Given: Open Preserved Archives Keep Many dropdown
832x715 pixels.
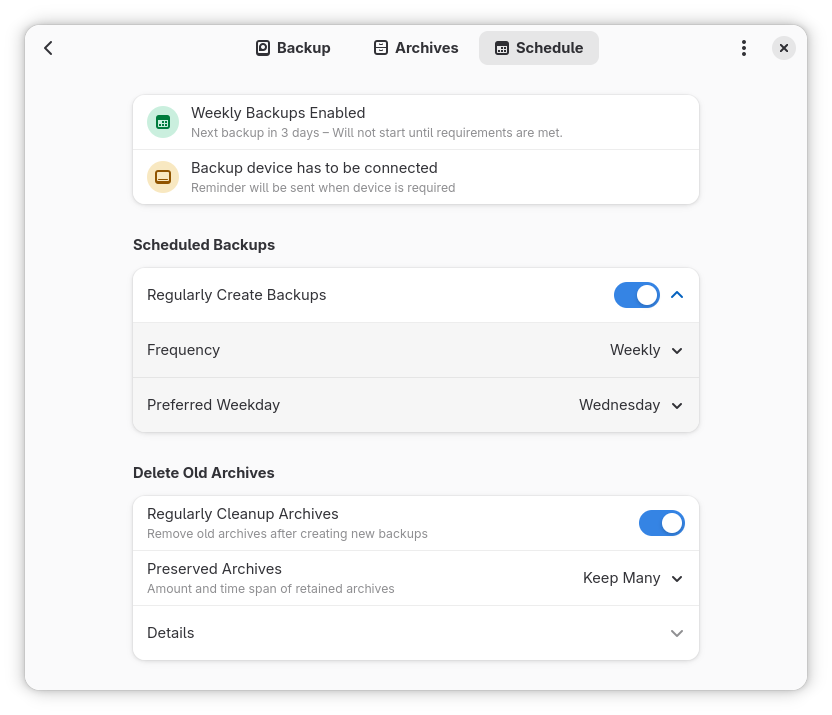Looking at the screenshot, I should click(x=633, y=578).
